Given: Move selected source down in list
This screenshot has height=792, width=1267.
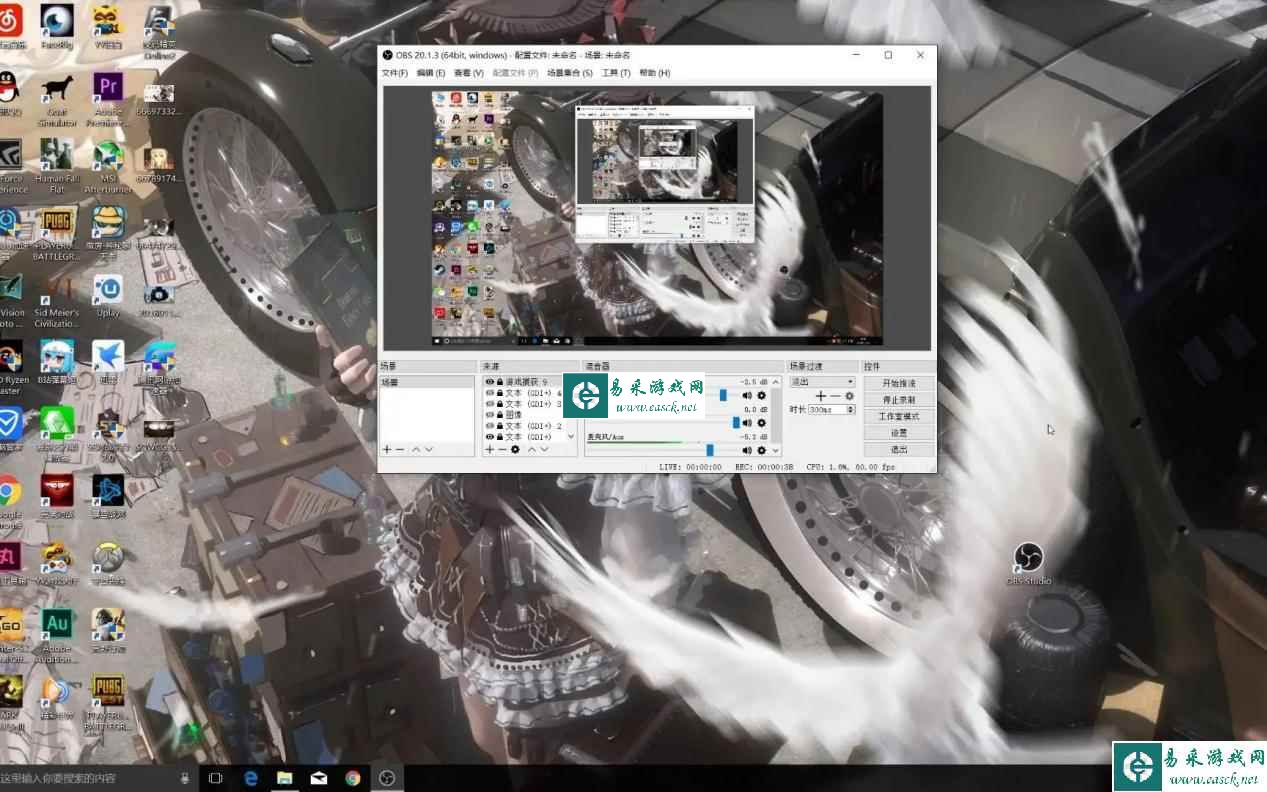Looking at the screenshot, I should [544, 450].
